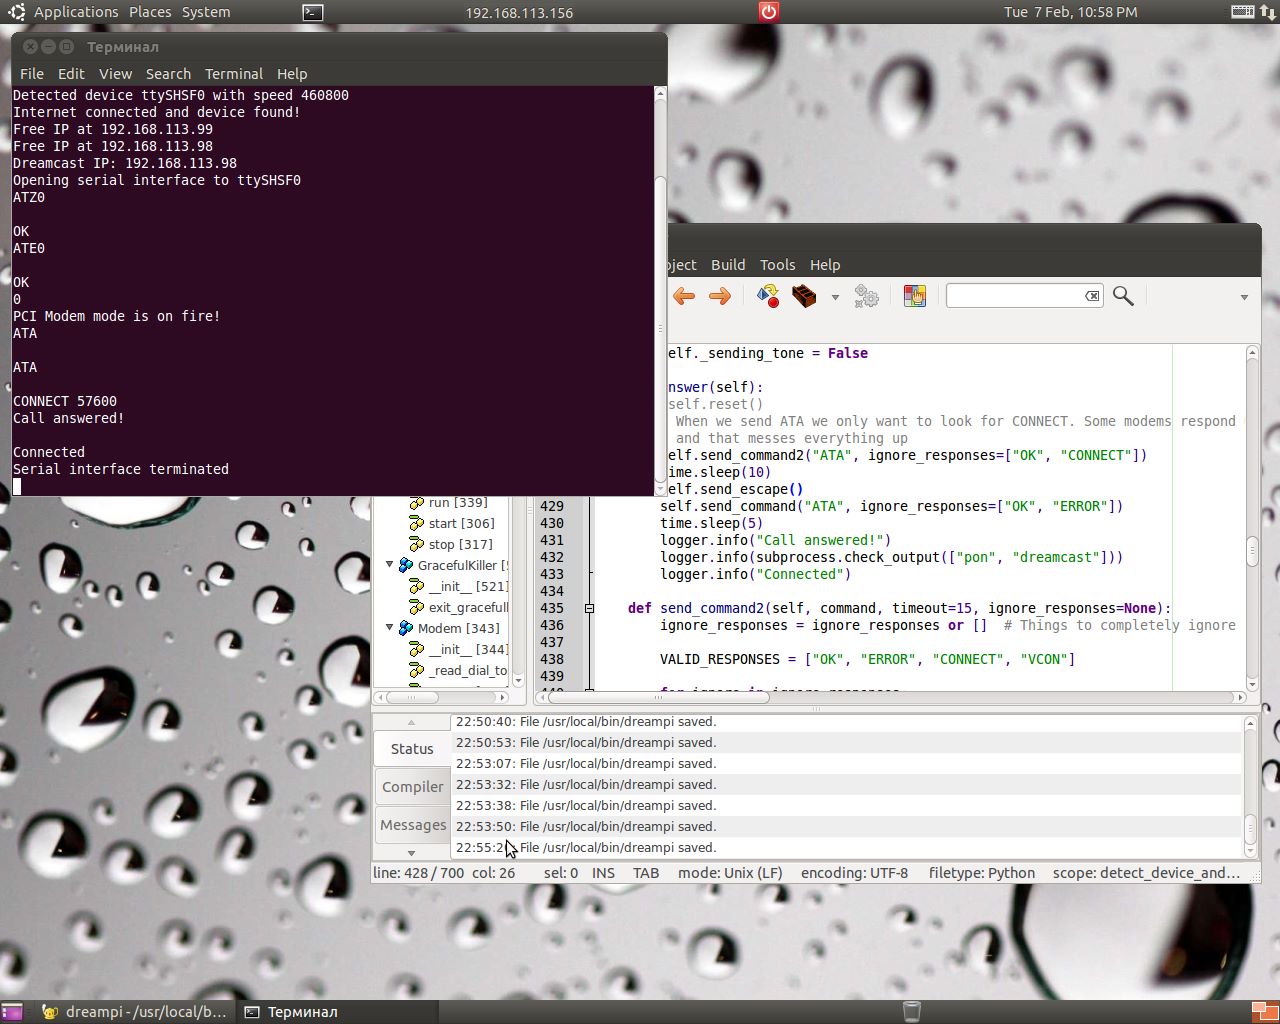Click the keyboard indicator icon in top panel
Viewport: 1280px width, 1024px height.
click(x=1243, y=12)
